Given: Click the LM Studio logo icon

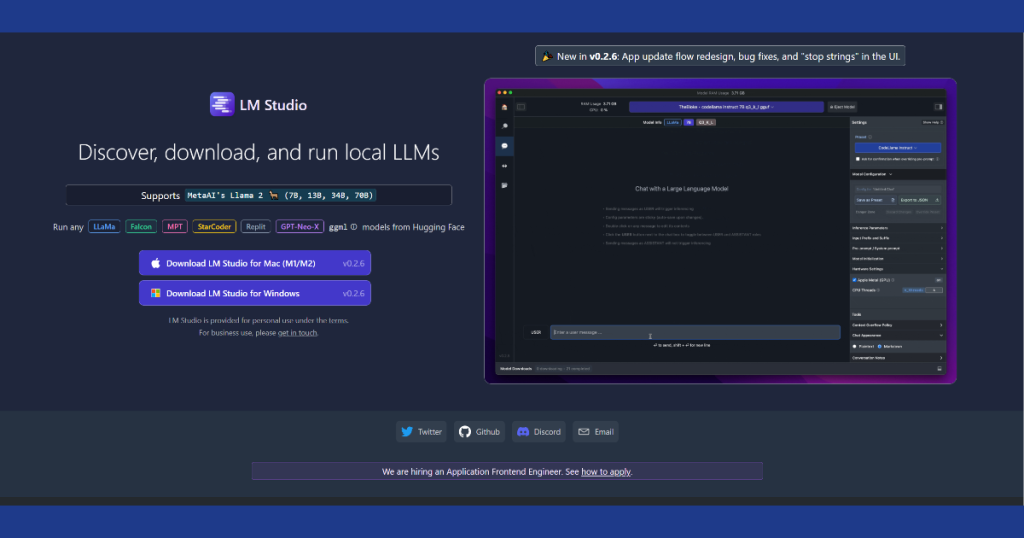Looking at the screenshot, I should click(222, 104).
